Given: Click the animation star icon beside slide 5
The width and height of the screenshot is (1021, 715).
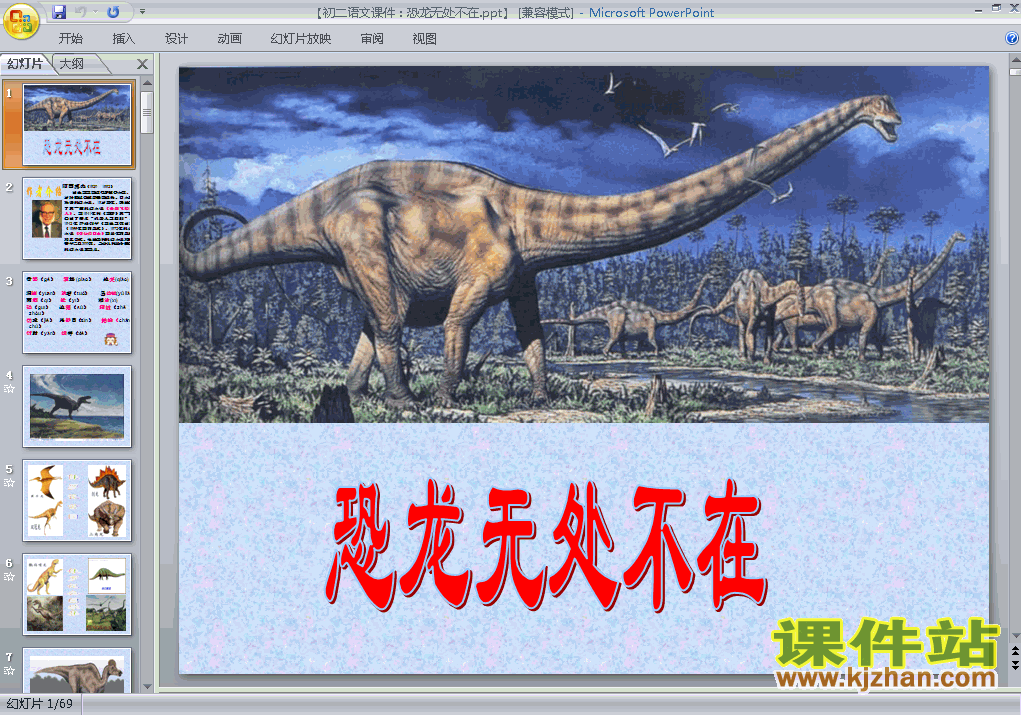Looking at the screenshot, I should point(9,483).
